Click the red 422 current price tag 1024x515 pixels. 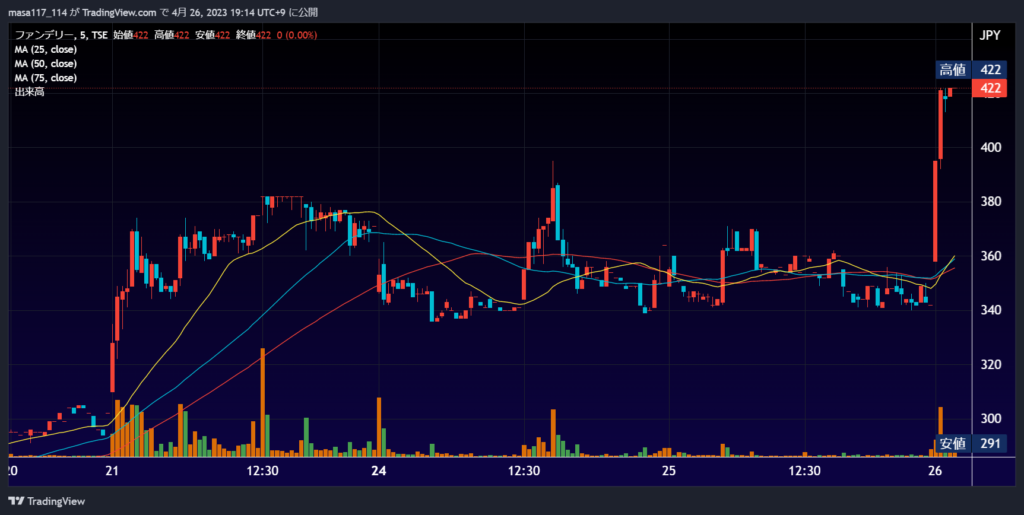pyautogui.click(x=989, y=88)
